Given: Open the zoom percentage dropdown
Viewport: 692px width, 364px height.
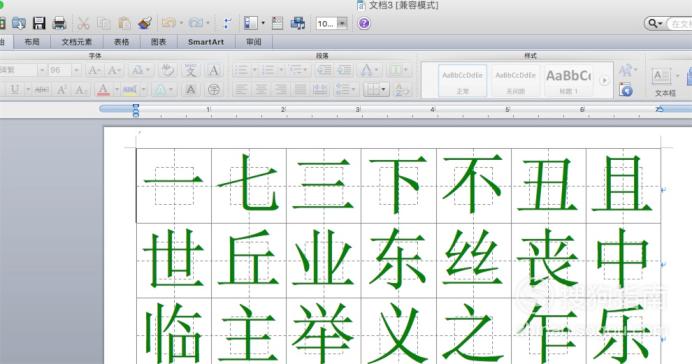Looking at the screenshot, I should (x=342, y=23).
